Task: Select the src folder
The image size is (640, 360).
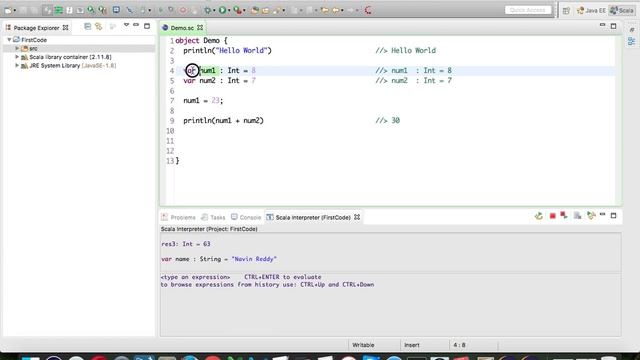Action: click(33, 49)
